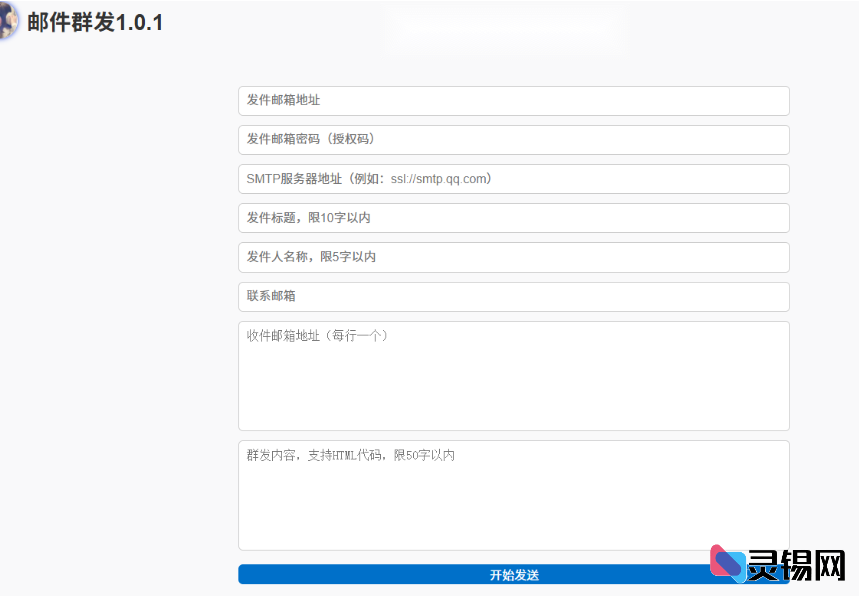Focus the 发件邮箱地址 input field
Viewport: 859px width, 596px height.
(x=513, y=101)
